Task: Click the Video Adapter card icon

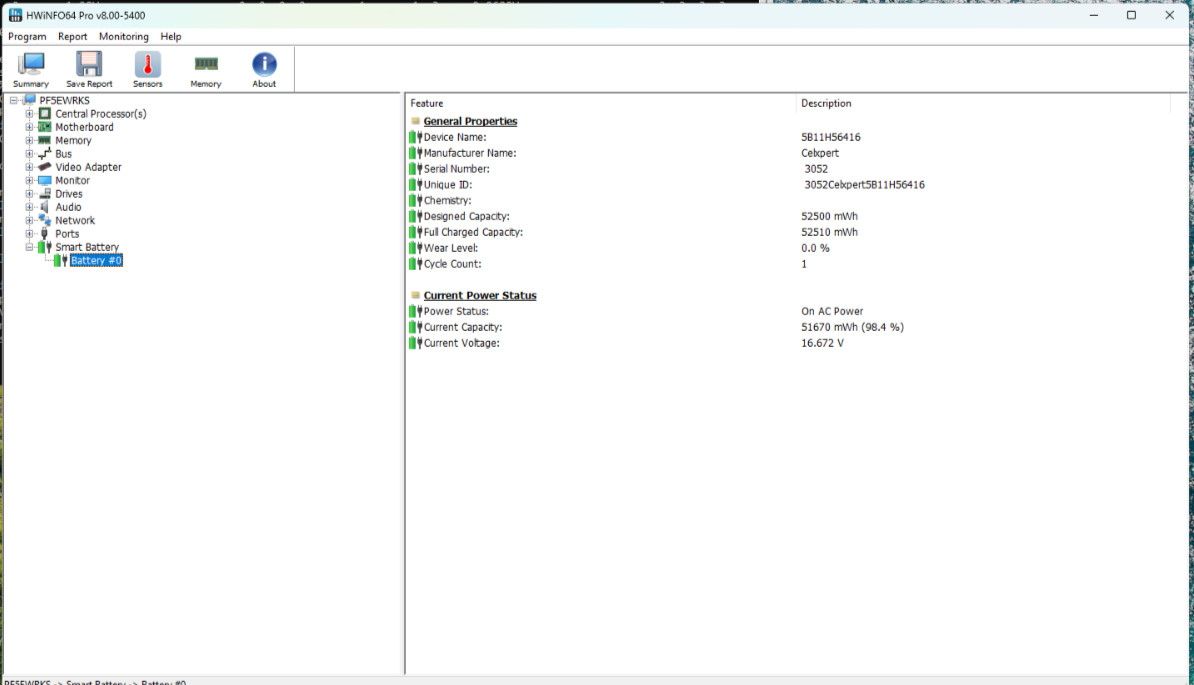Action: 45,167
